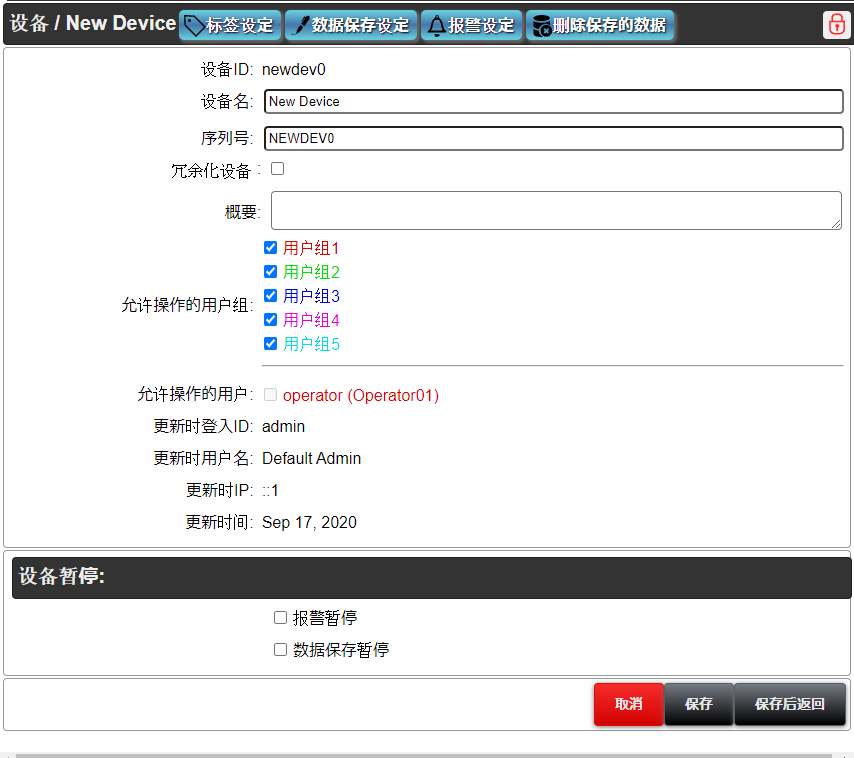Enable the 冗余化设备 checkbox

tap(278, 169)
